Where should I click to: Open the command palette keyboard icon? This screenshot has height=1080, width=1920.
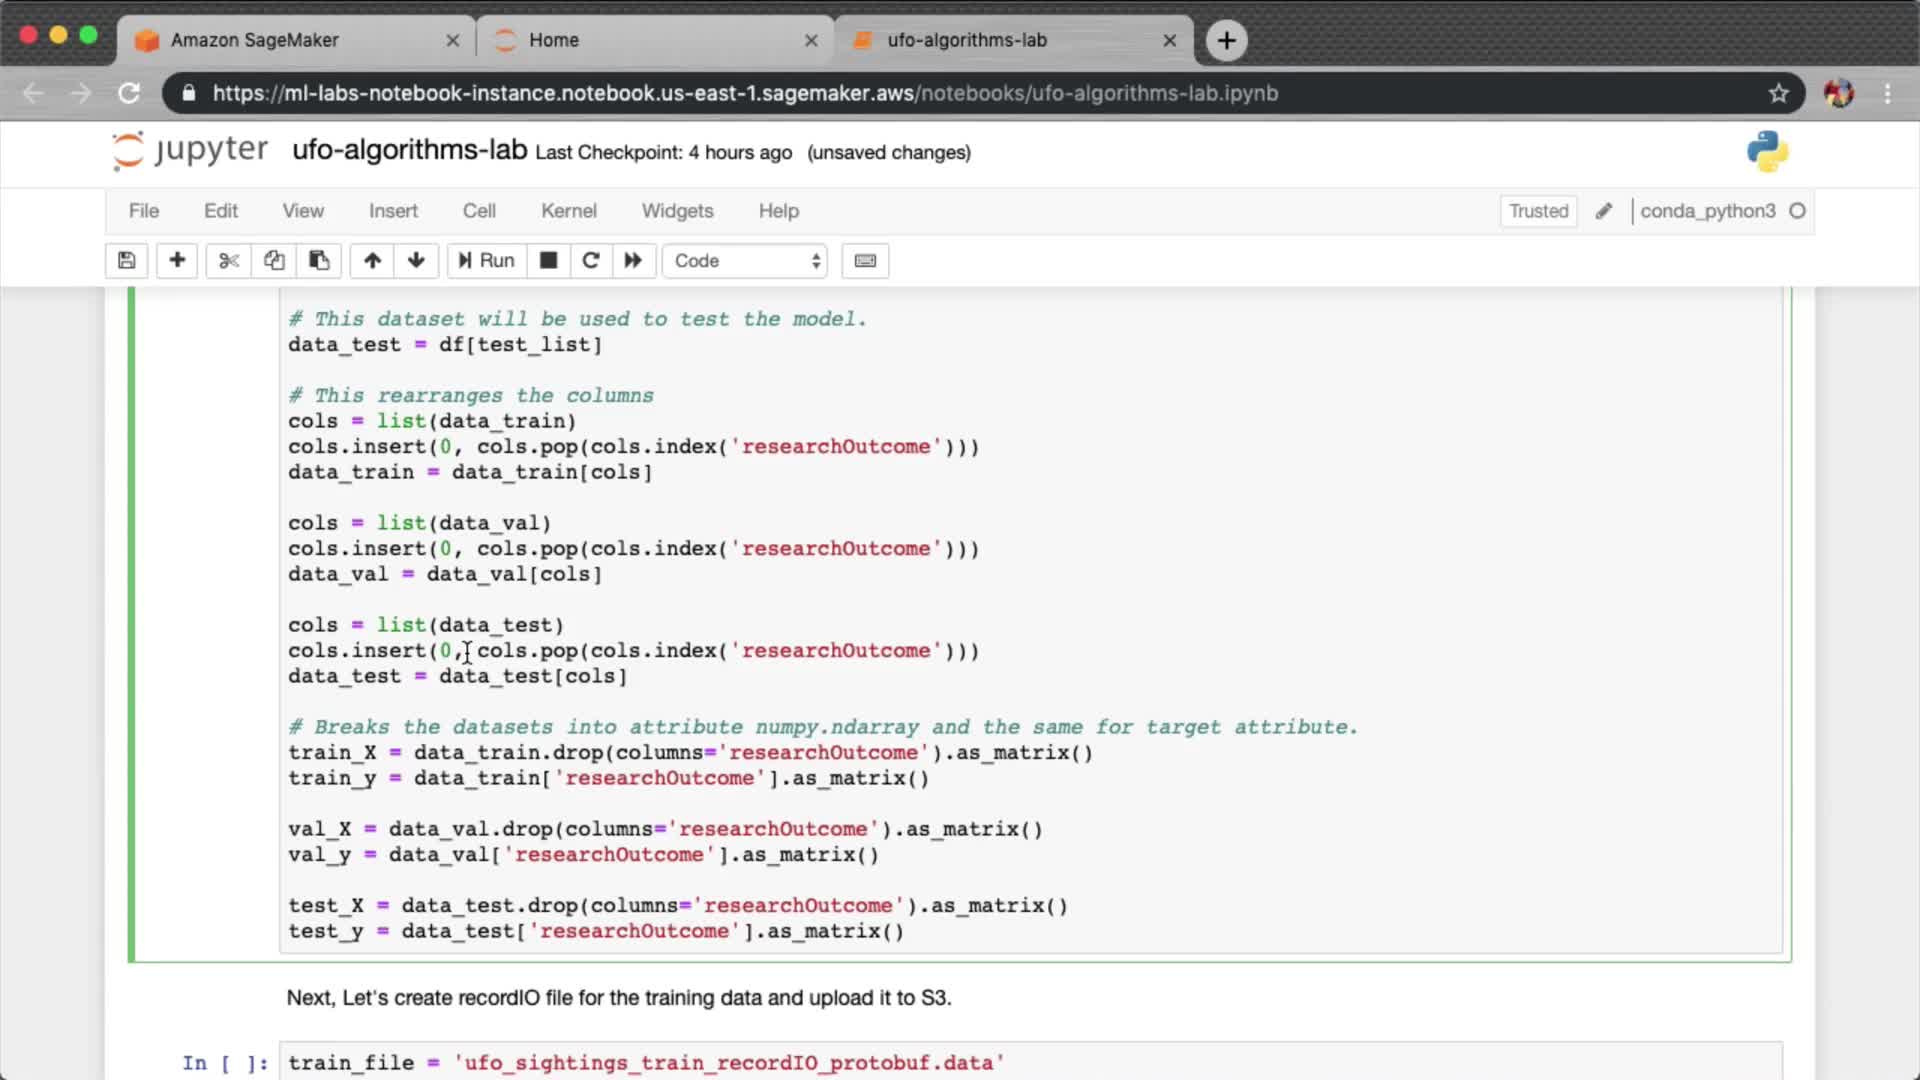tap(865, 261)
